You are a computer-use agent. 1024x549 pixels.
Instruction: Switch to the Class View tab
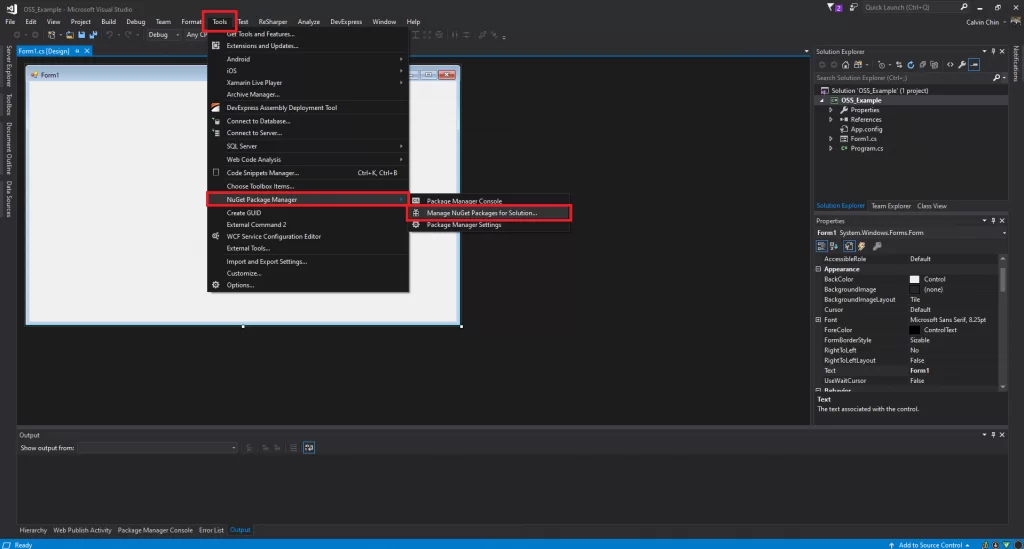point(932,206)
